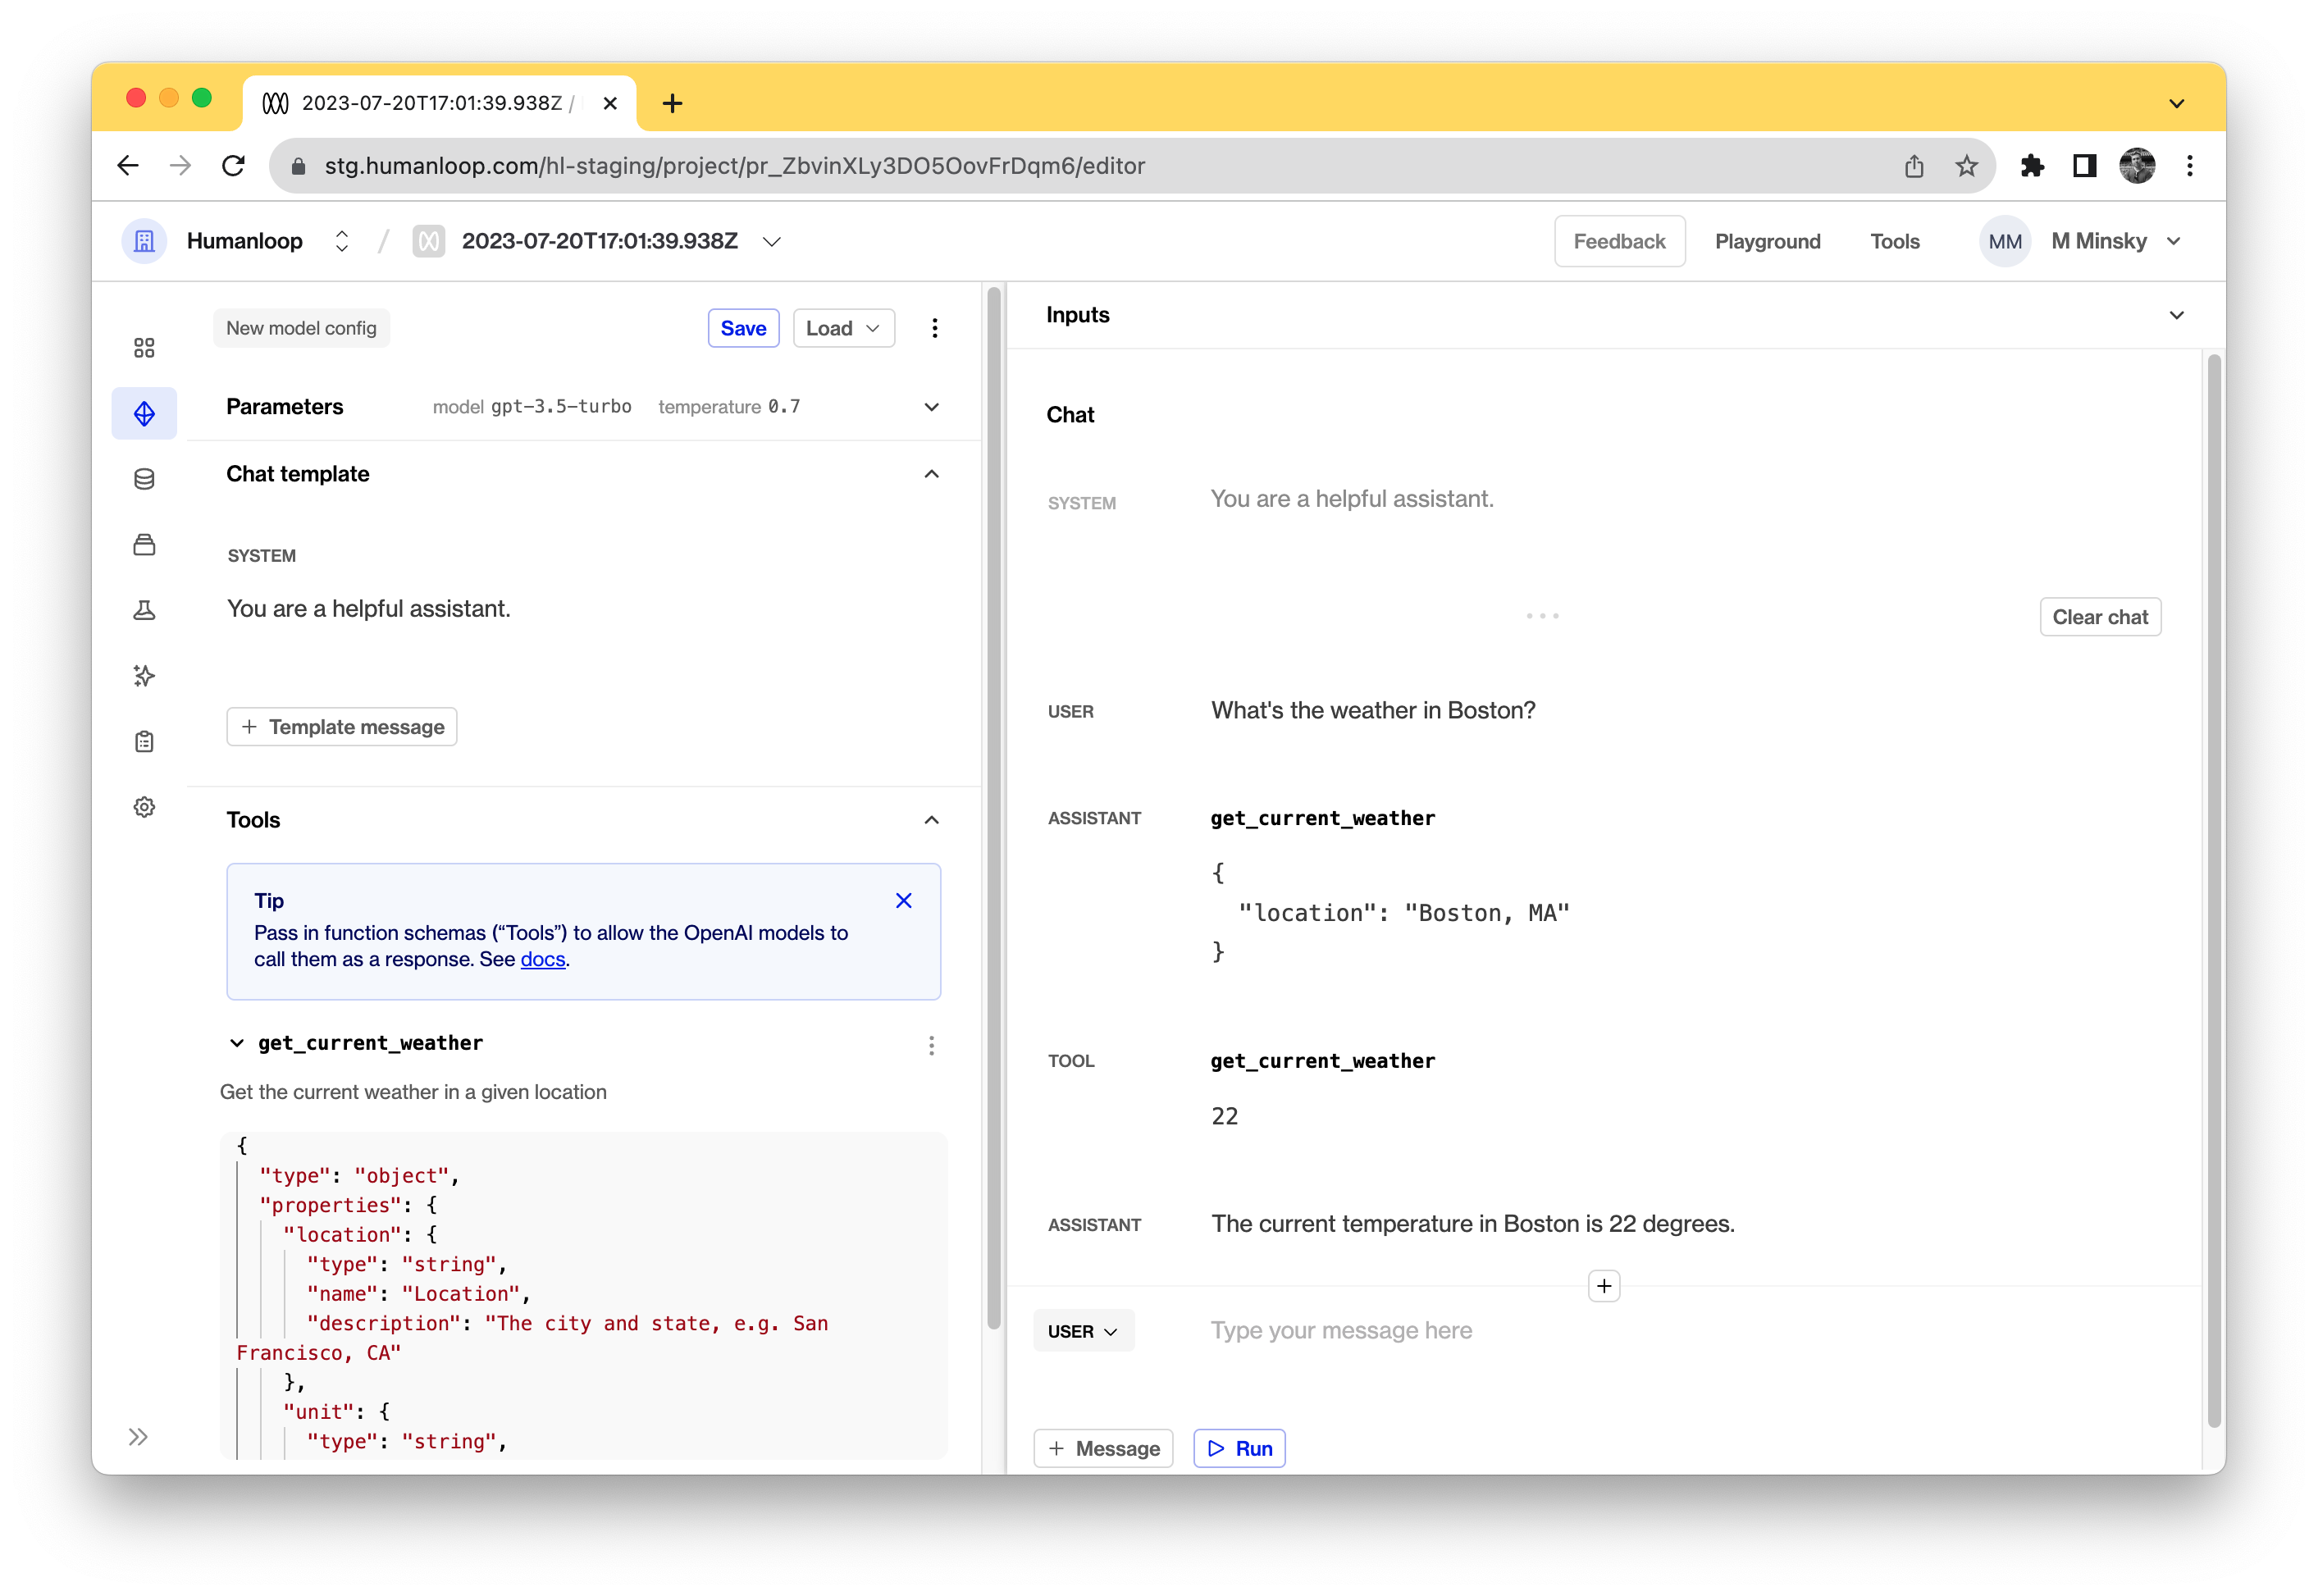Click the message input field
2318x1596 pixels.
pyautogui.click(x=1340, y=1331)
